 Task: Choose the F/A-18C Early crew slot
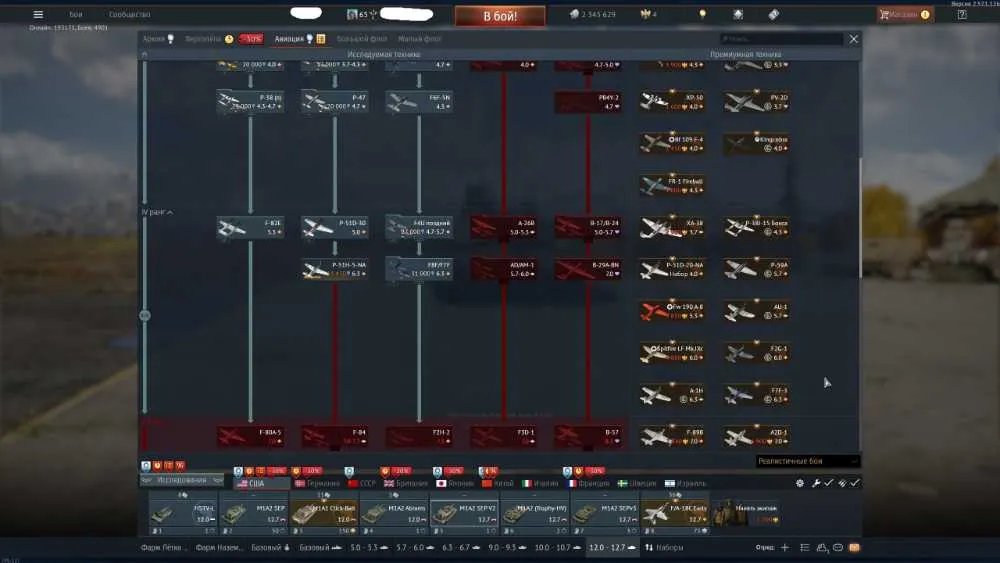(x=674, y=513)
